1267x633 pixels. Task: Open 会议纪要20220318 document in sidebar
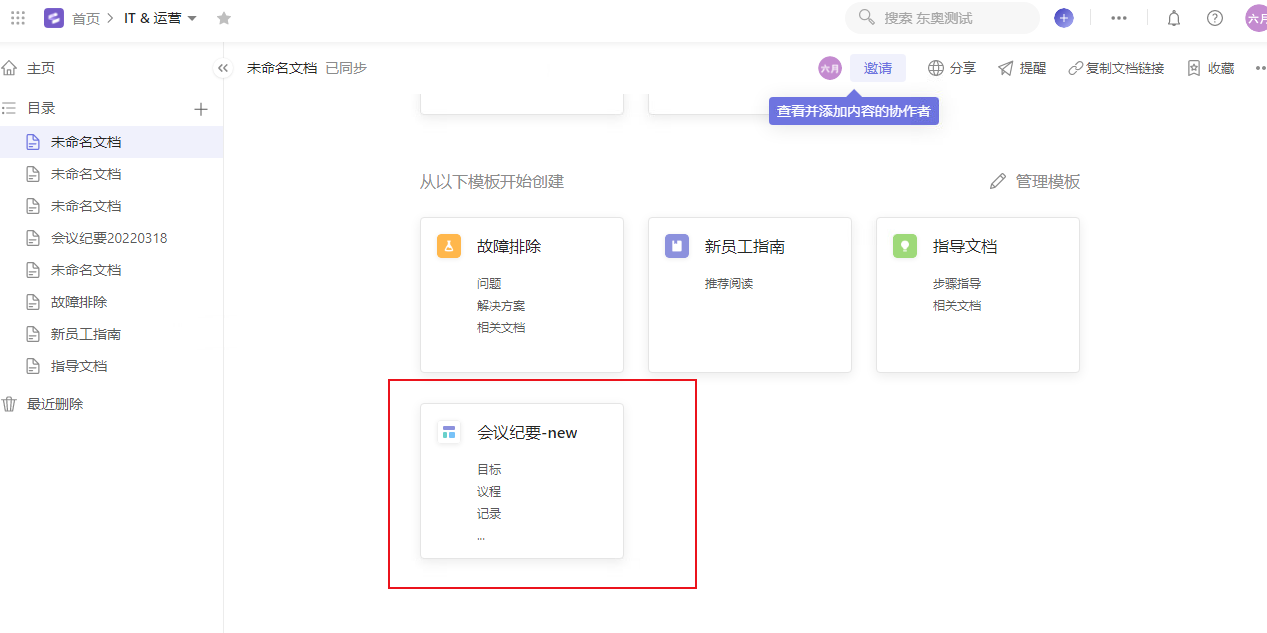[x=111, y=238]
